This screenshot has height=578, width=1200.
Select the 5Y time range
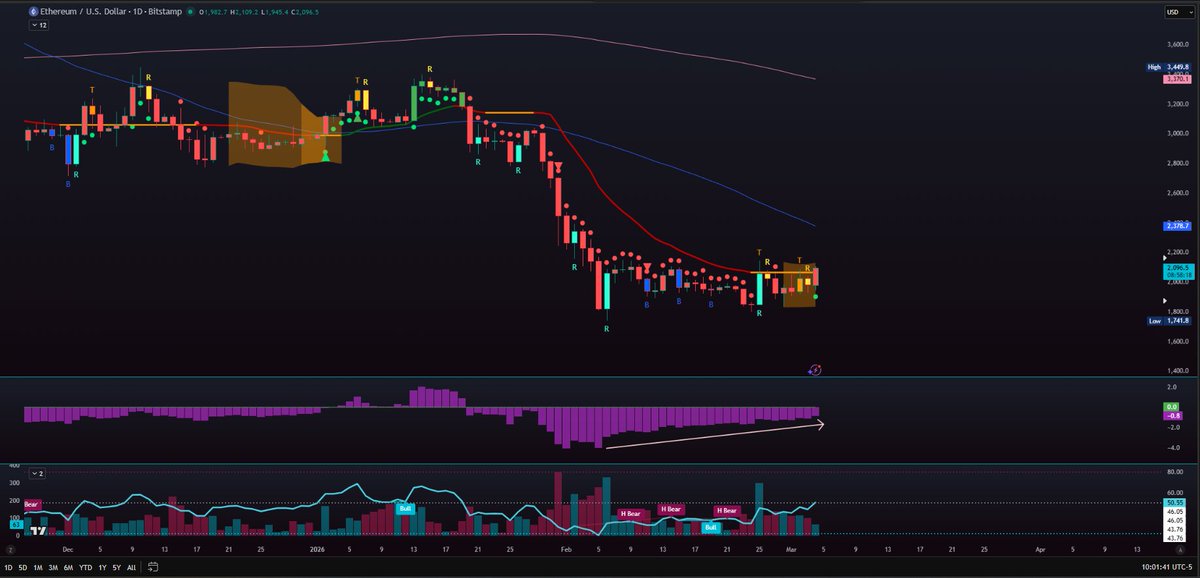pos(116,567)
